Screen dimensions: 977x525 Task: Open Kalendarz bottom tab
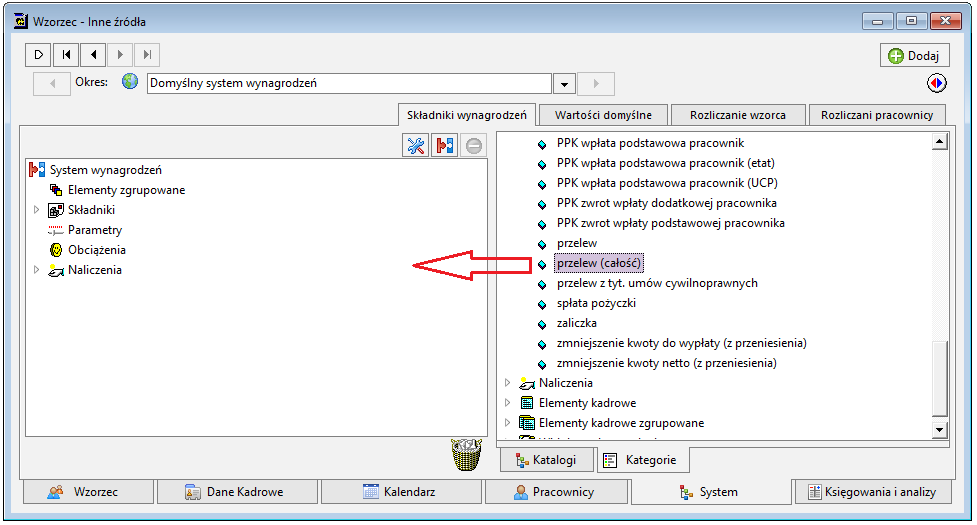pos(401,491)
